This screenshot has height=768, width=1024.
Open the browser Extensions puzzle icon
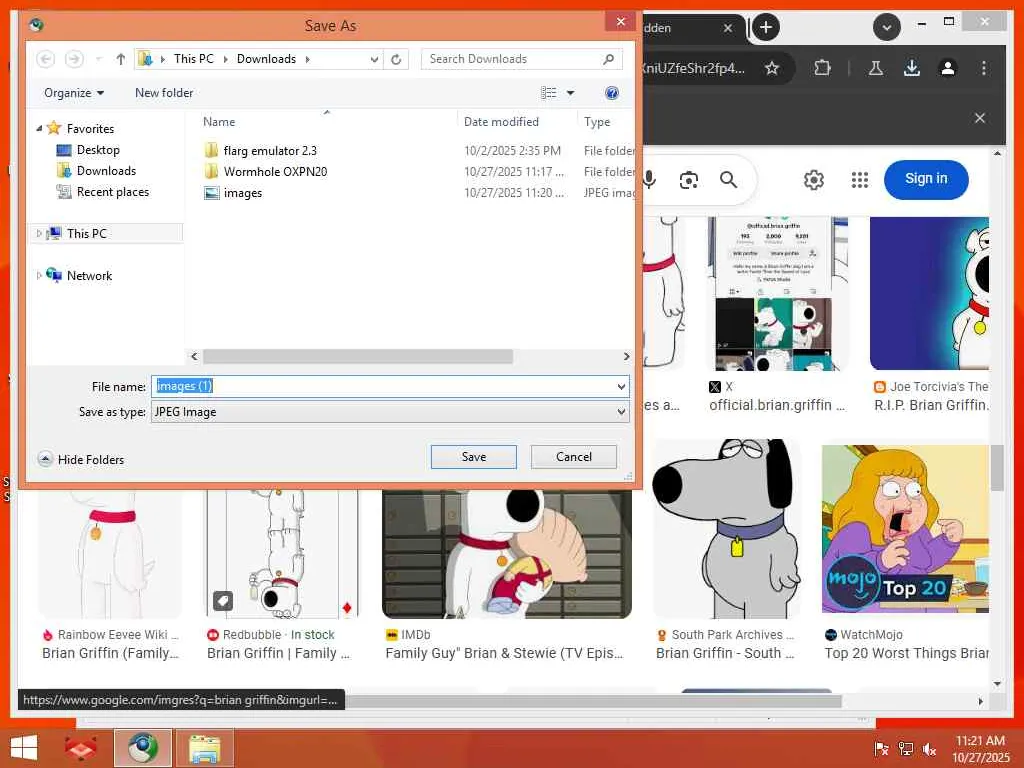[822, 68]
